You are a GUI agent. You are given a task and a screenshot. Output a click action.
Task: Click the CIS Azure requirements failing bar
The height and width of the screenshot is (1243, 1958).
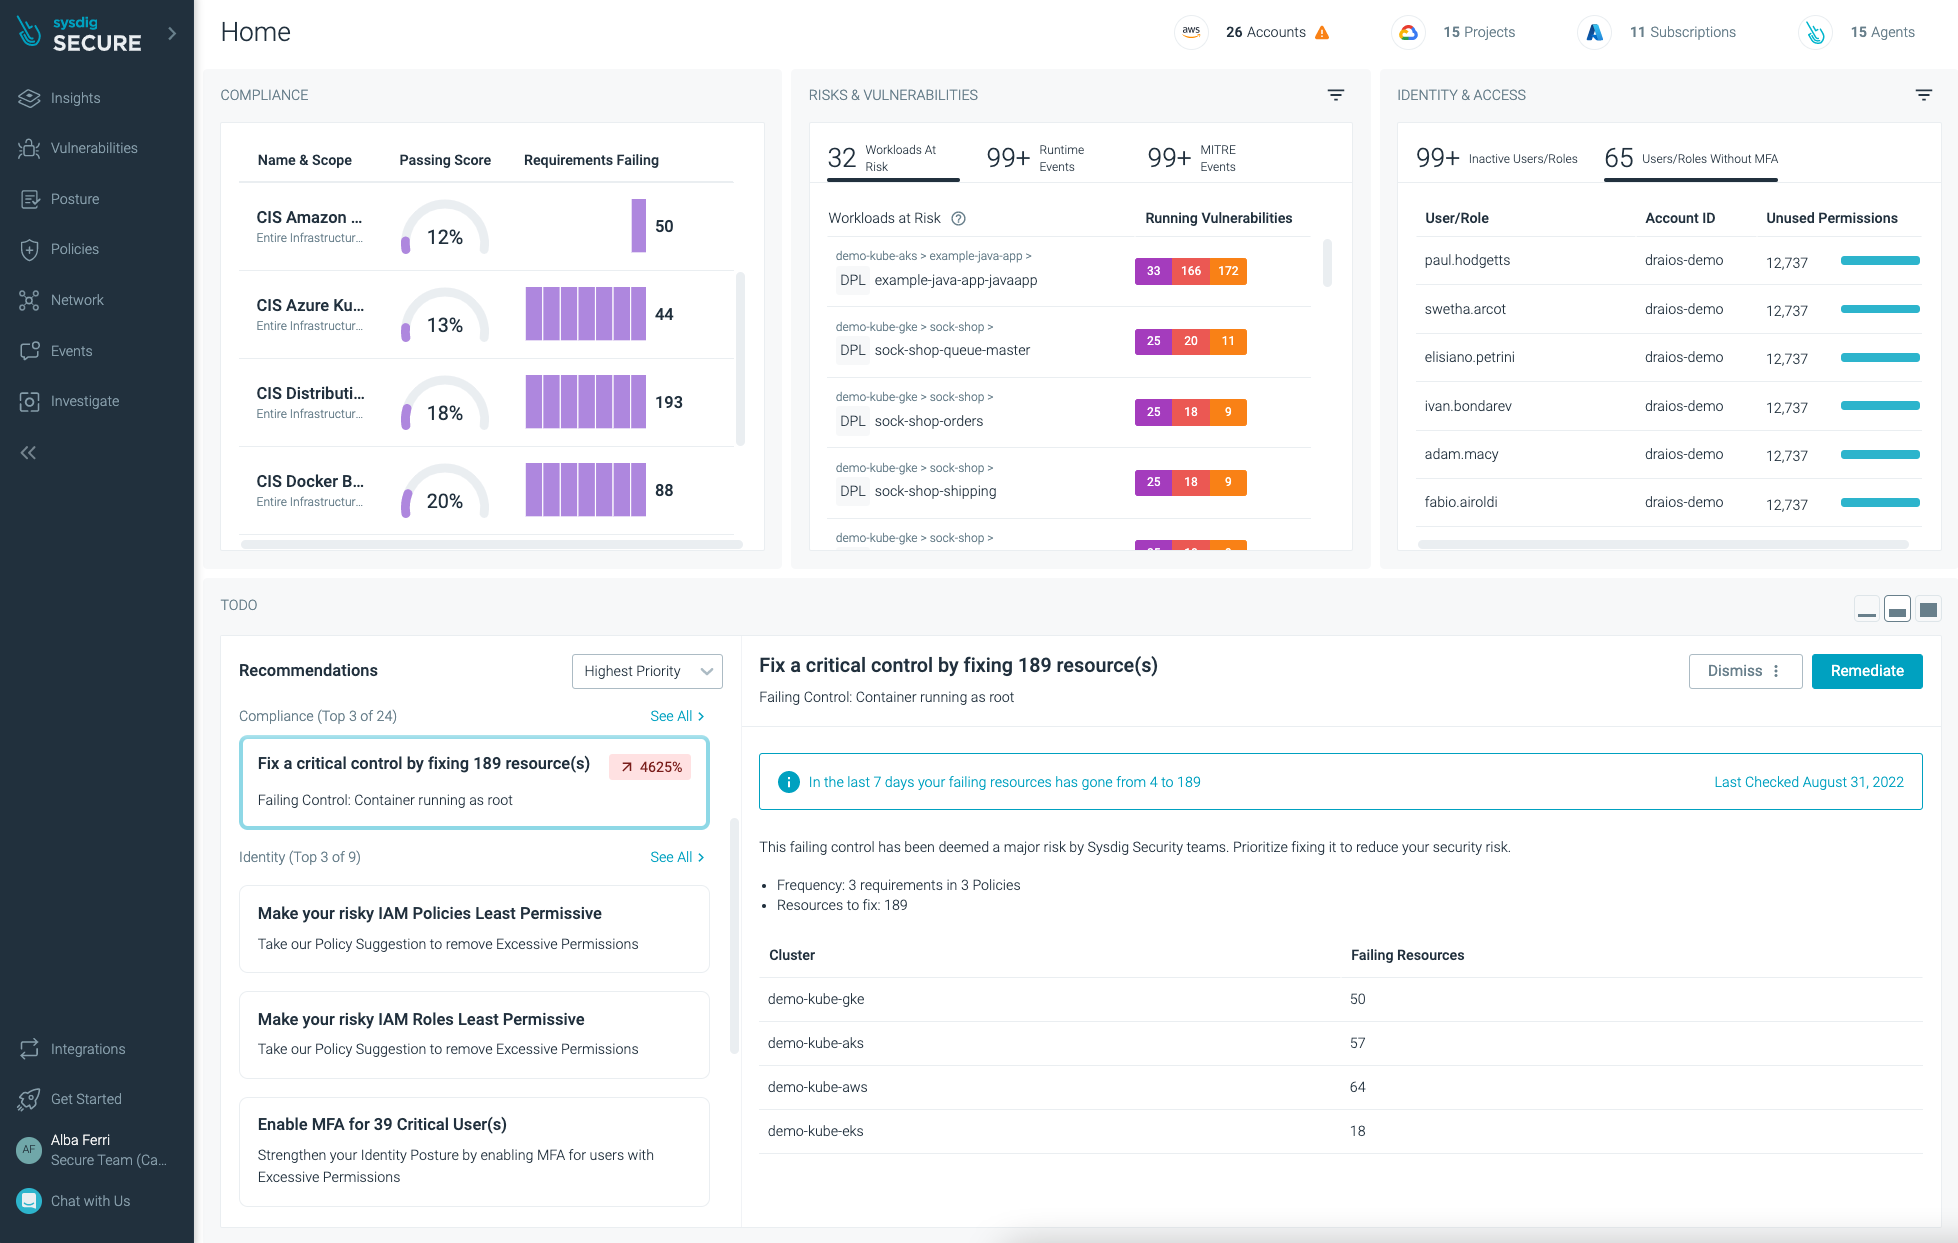585,314
